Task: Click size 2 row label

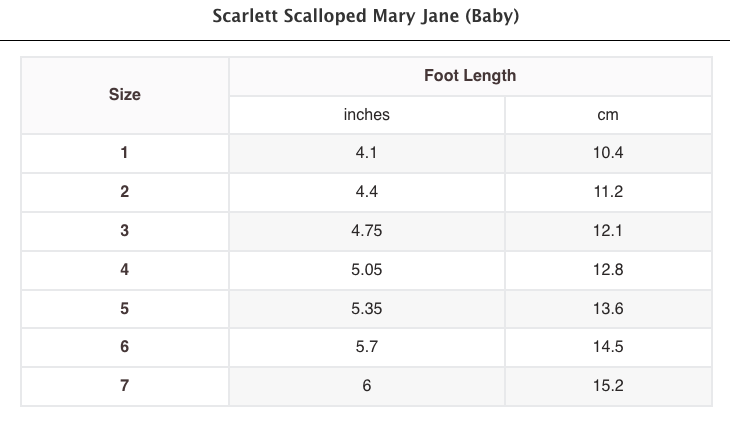Action: click(x=124, y=192)
